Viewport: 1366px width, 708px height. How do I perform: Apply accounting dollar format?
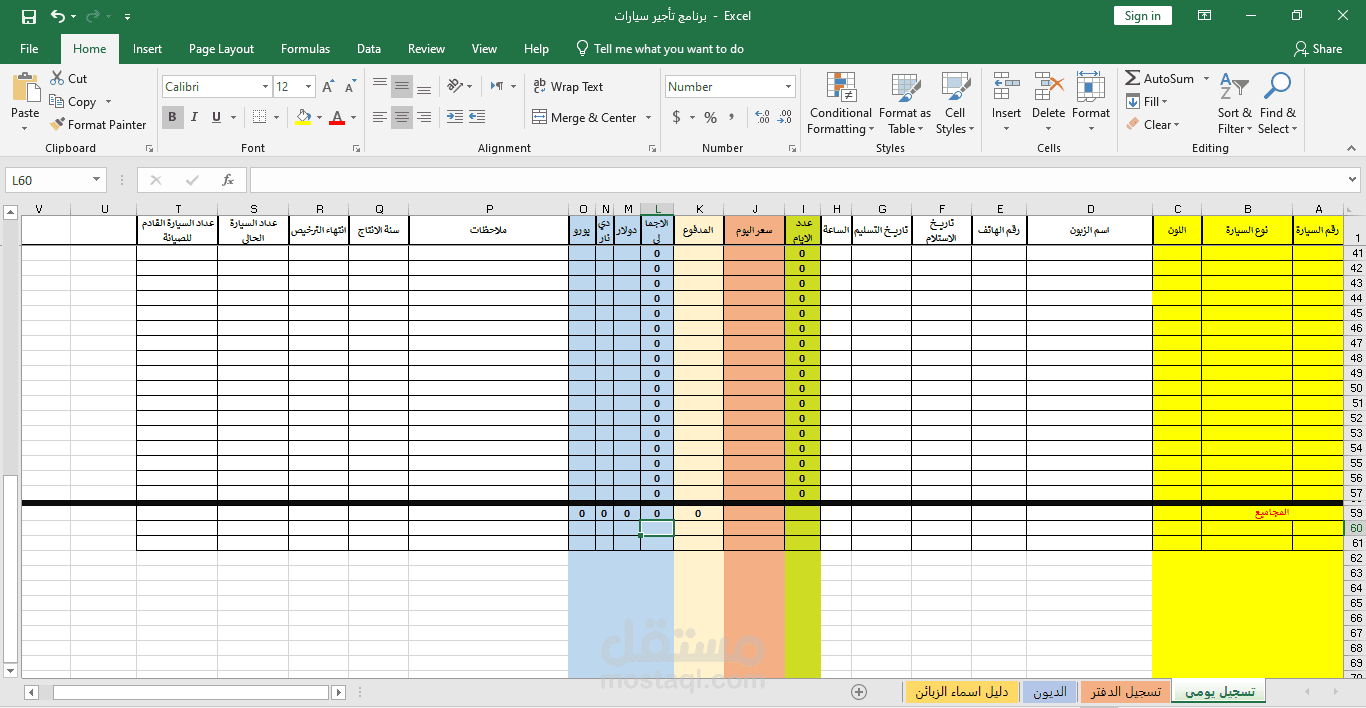tap(677, 118)
